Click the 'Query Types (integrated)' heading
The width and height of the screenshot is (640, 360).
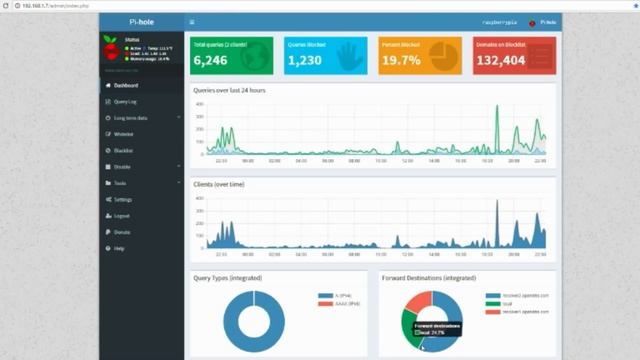[x=228, y=278]
